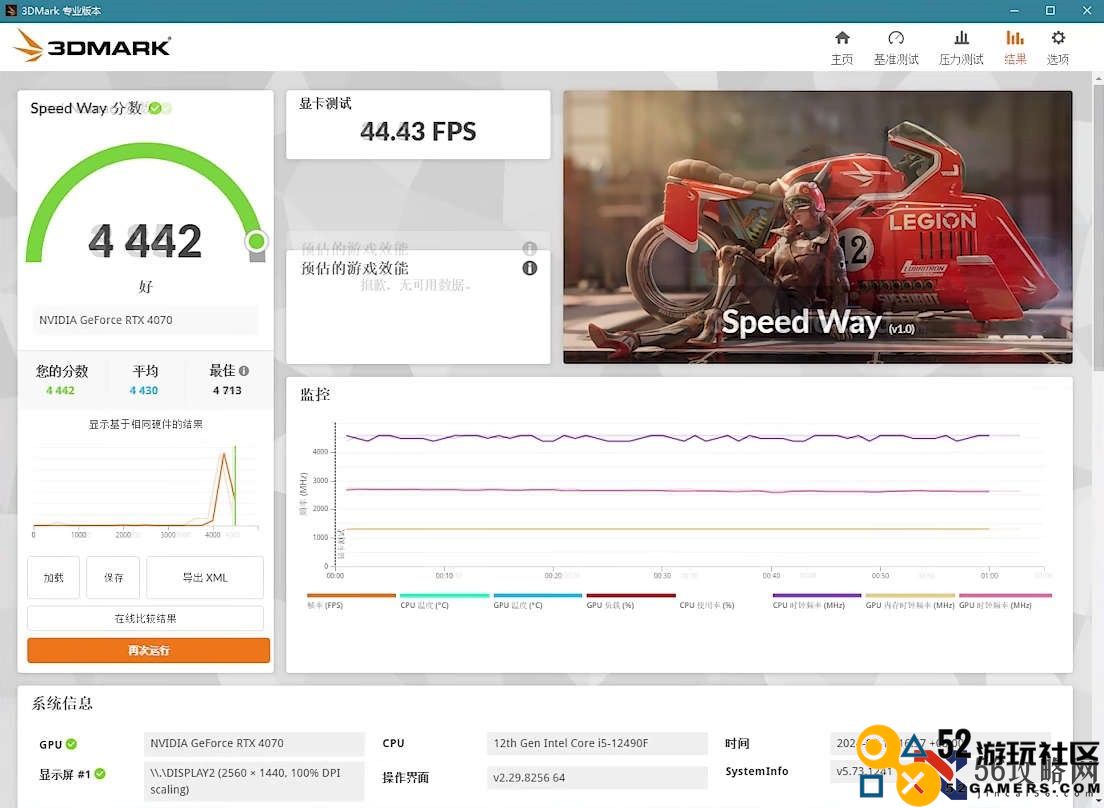Screen dimensions: 1104x808
Task: Toggle the 帧率 (FPS) legend entry
Action: point(351,600)
